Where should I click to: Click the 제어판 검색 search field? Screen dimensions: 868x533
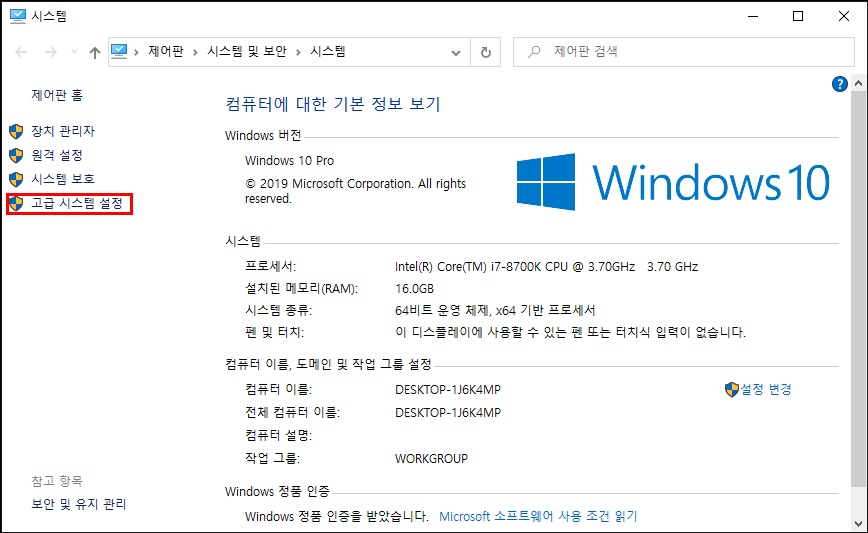(684, 52)
